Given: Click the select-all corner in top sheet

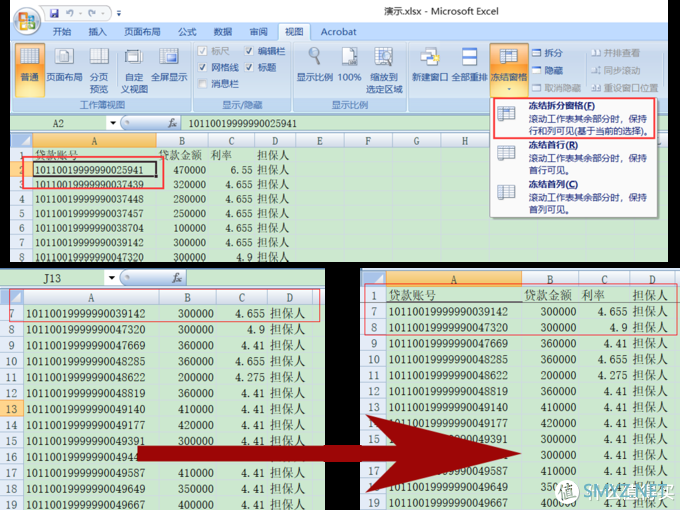Looking at the screenshot, I should pyautogui.click(x=22, y=141).
